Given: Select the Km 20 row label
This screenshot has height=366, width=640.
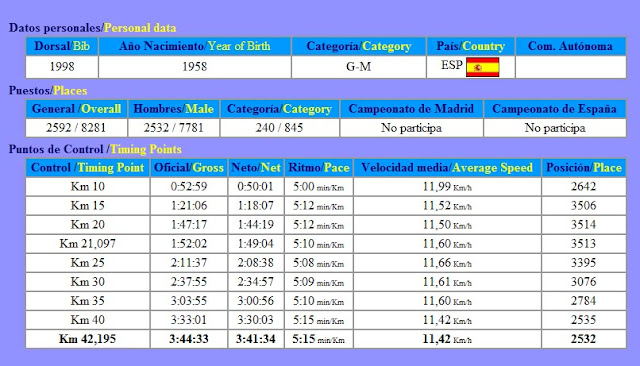Looking at the screenshot, I should 88,224.
